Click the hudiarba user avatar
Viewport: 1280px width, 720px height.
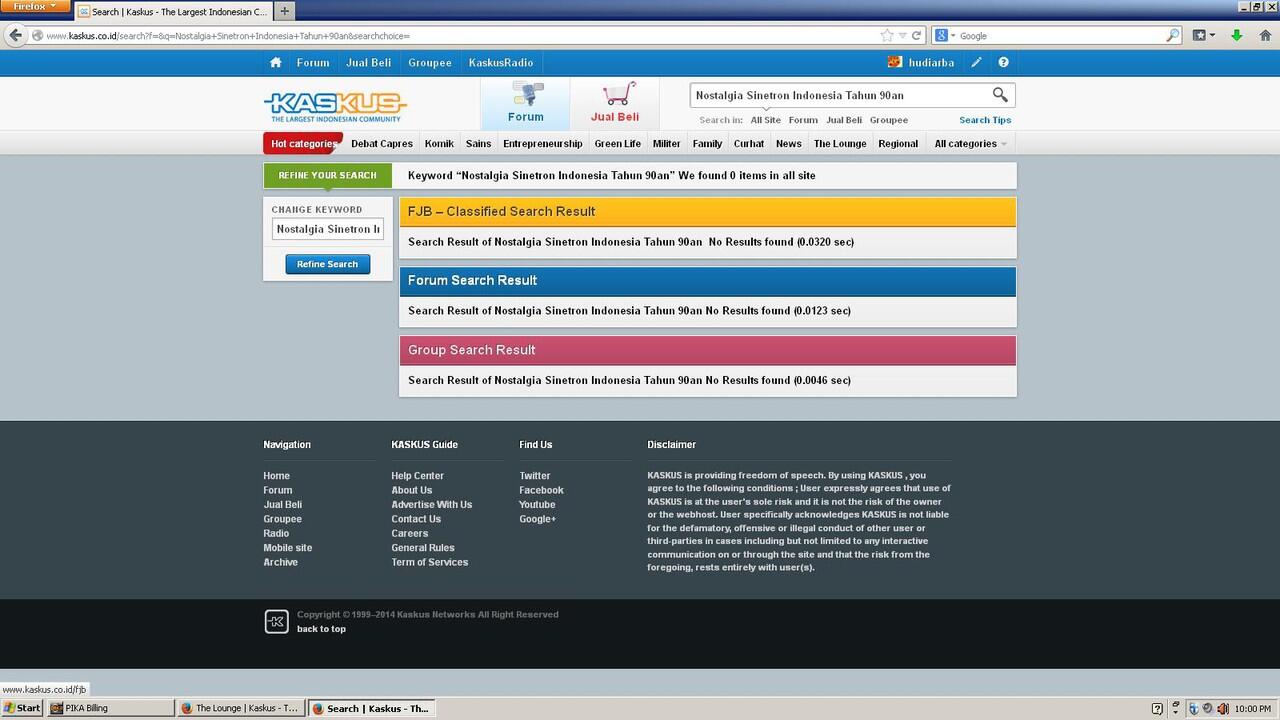click(895, 62)
